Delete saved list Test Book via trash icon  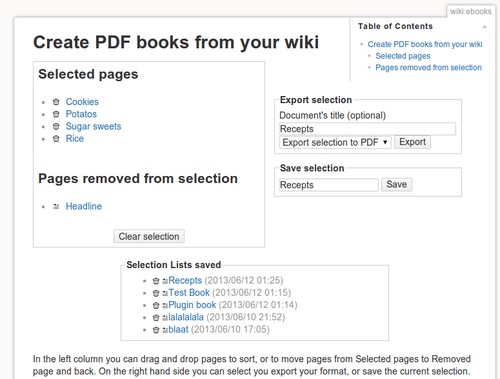click(x=156, y=293)
